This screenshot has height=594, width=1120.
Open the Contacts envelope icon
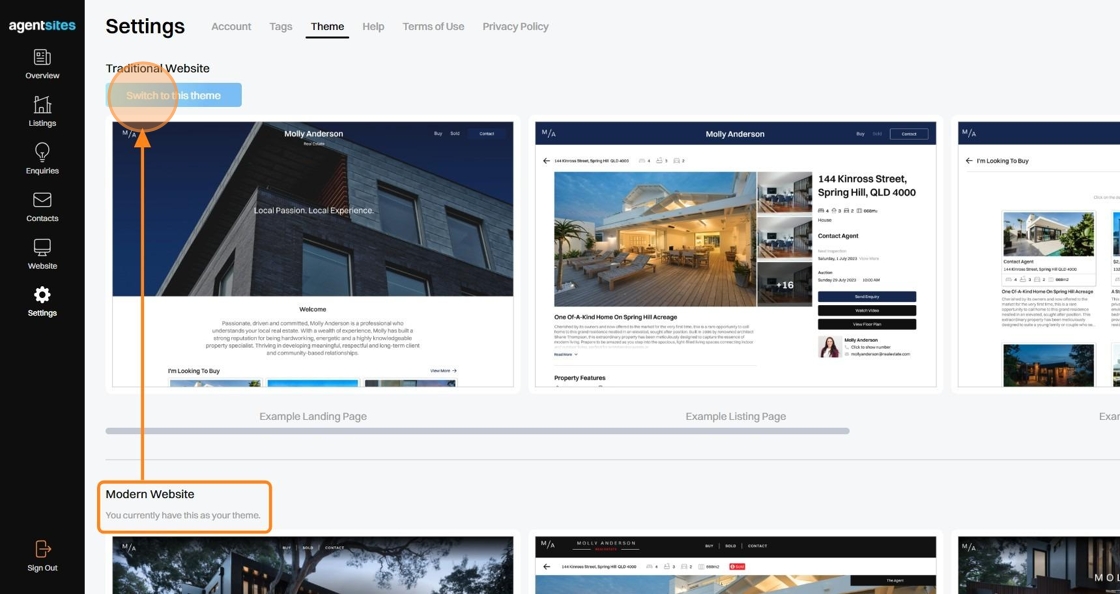point(42,200)
